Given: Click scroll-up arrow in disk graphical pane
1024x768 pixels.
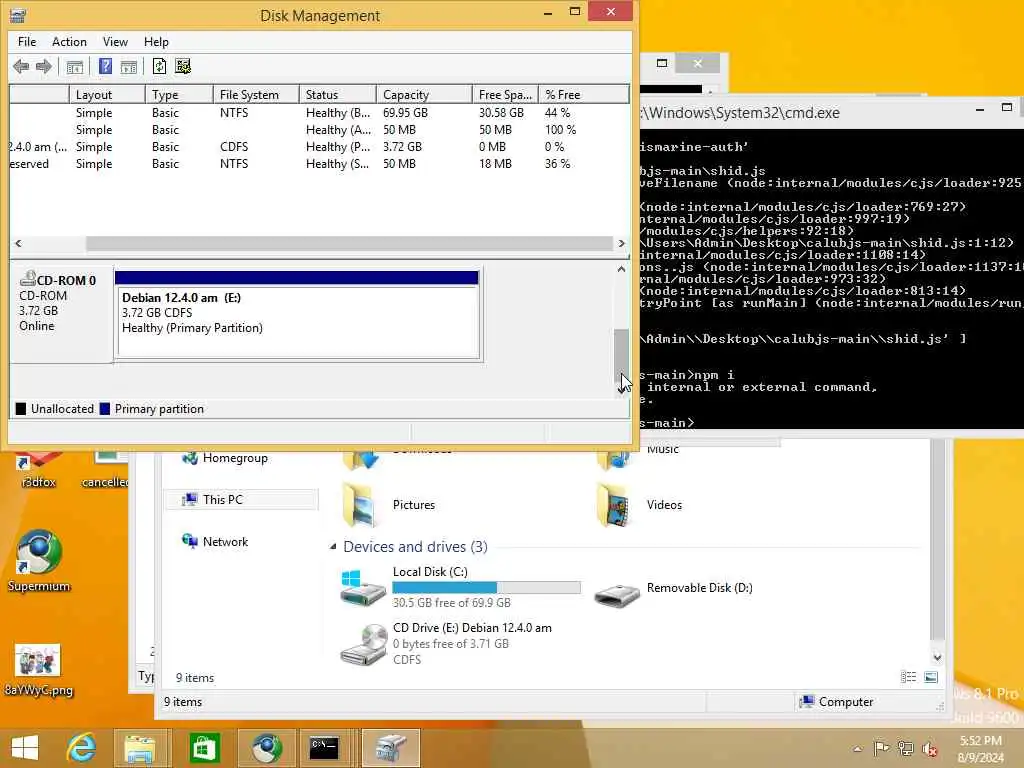Looking at the screenshot, I should pos(621,269).
